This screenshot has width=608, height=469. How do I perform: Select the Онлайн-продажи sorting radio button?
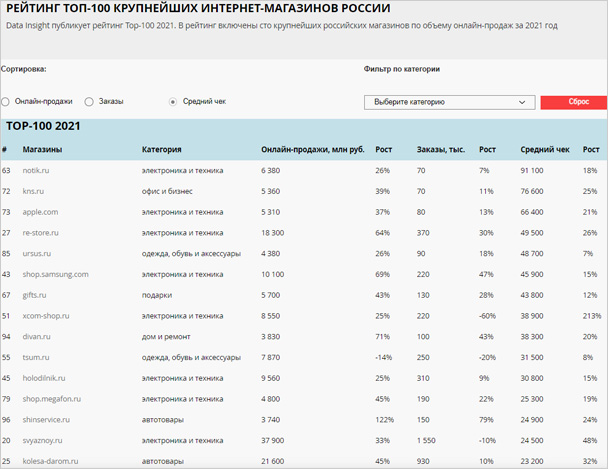[6, 102]
